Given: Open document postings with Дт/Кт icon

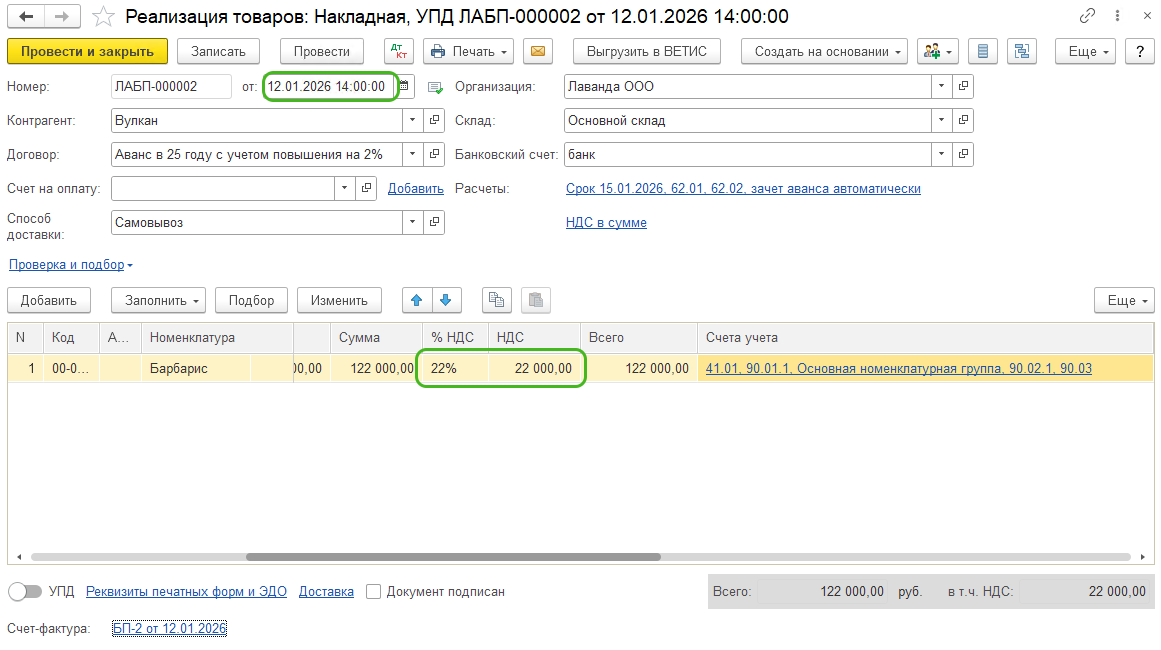Looking at the screenshot, I should [x=400, y=51].
